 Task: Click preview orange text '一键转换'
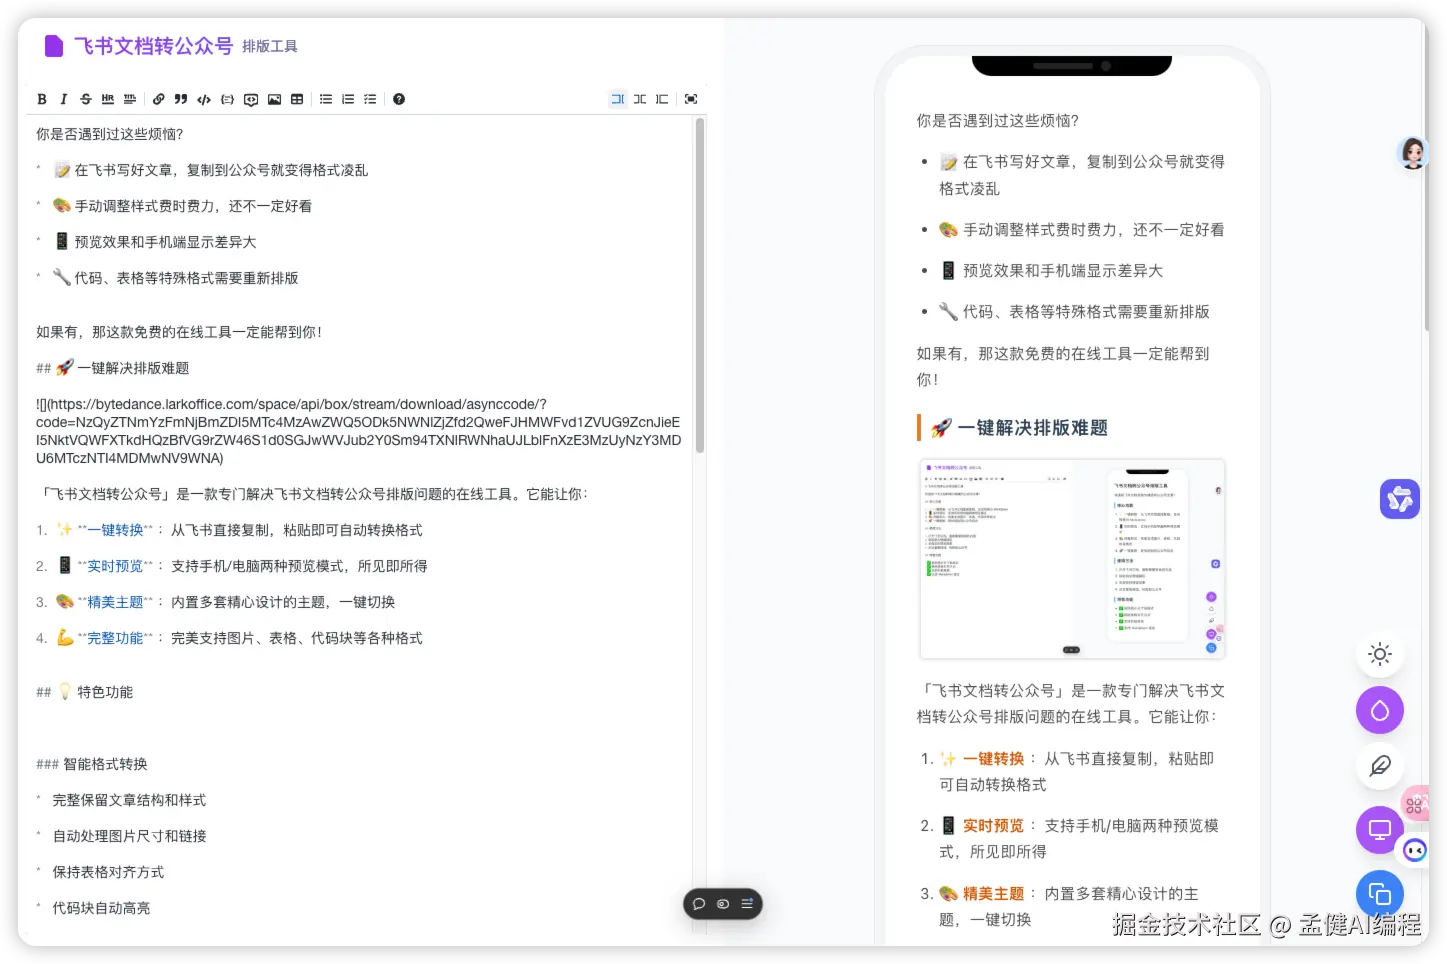(993, 759)
